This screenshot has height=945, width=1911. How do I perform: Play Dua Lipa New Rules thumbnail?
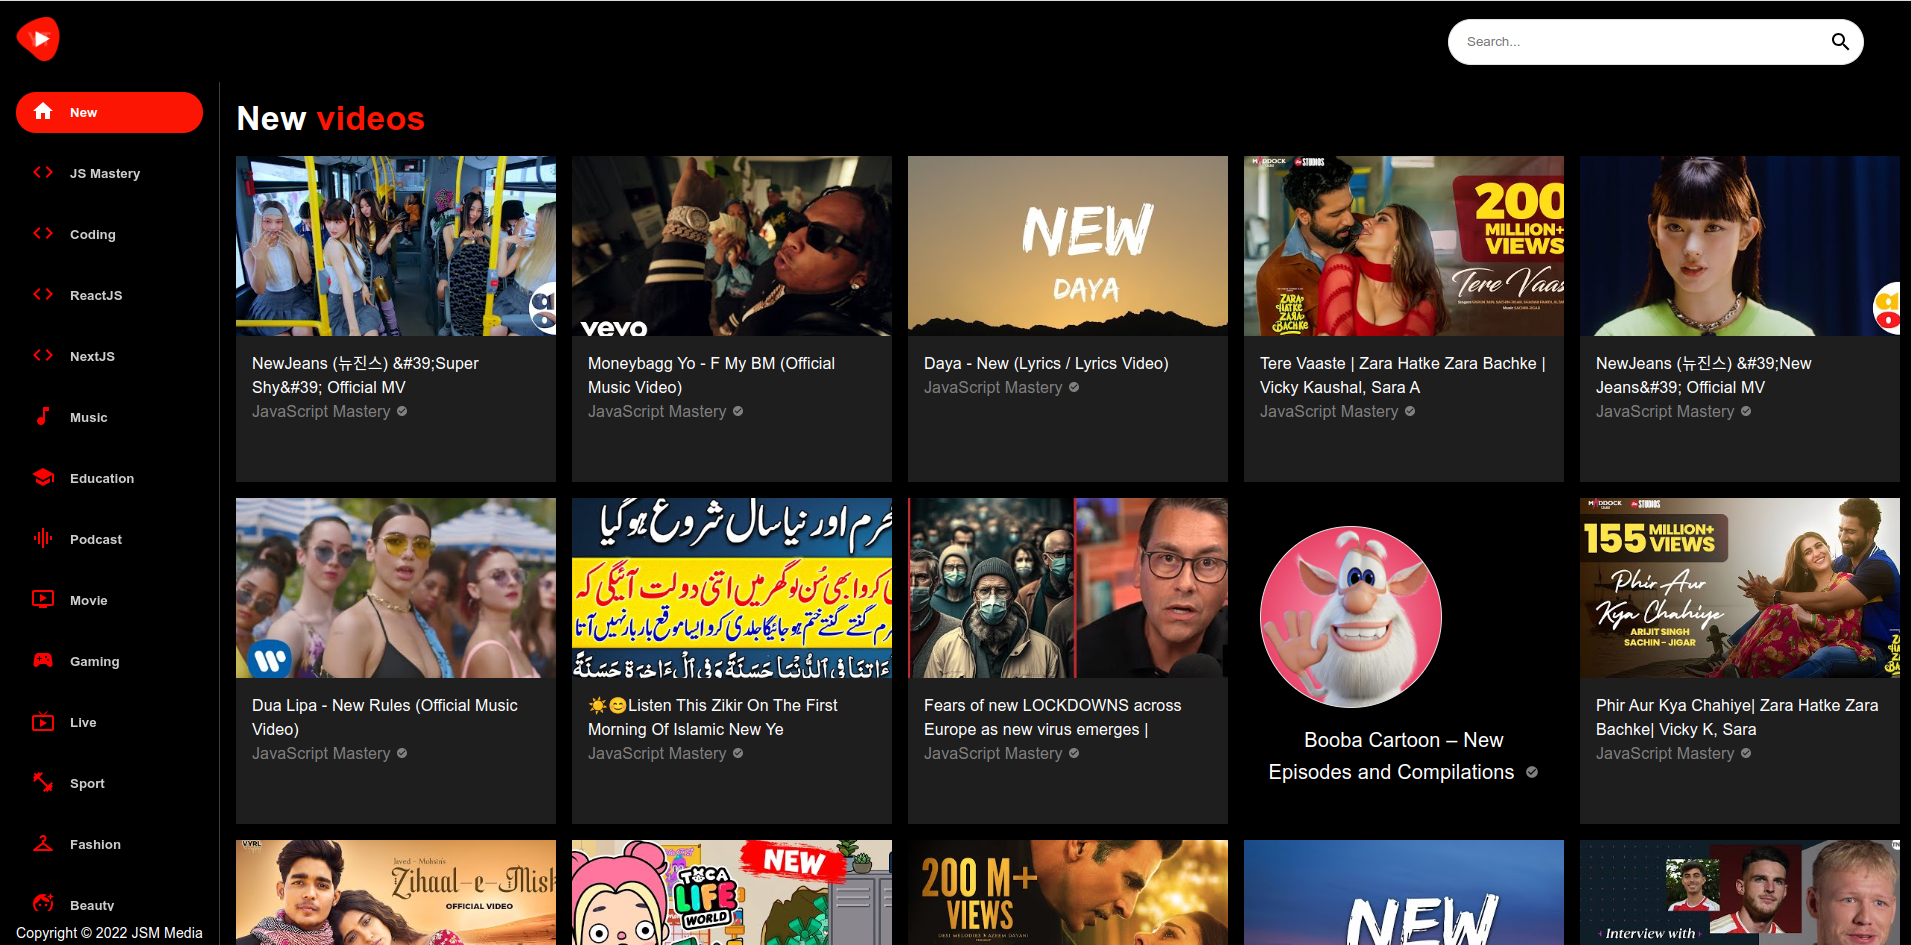click(396, 588)
